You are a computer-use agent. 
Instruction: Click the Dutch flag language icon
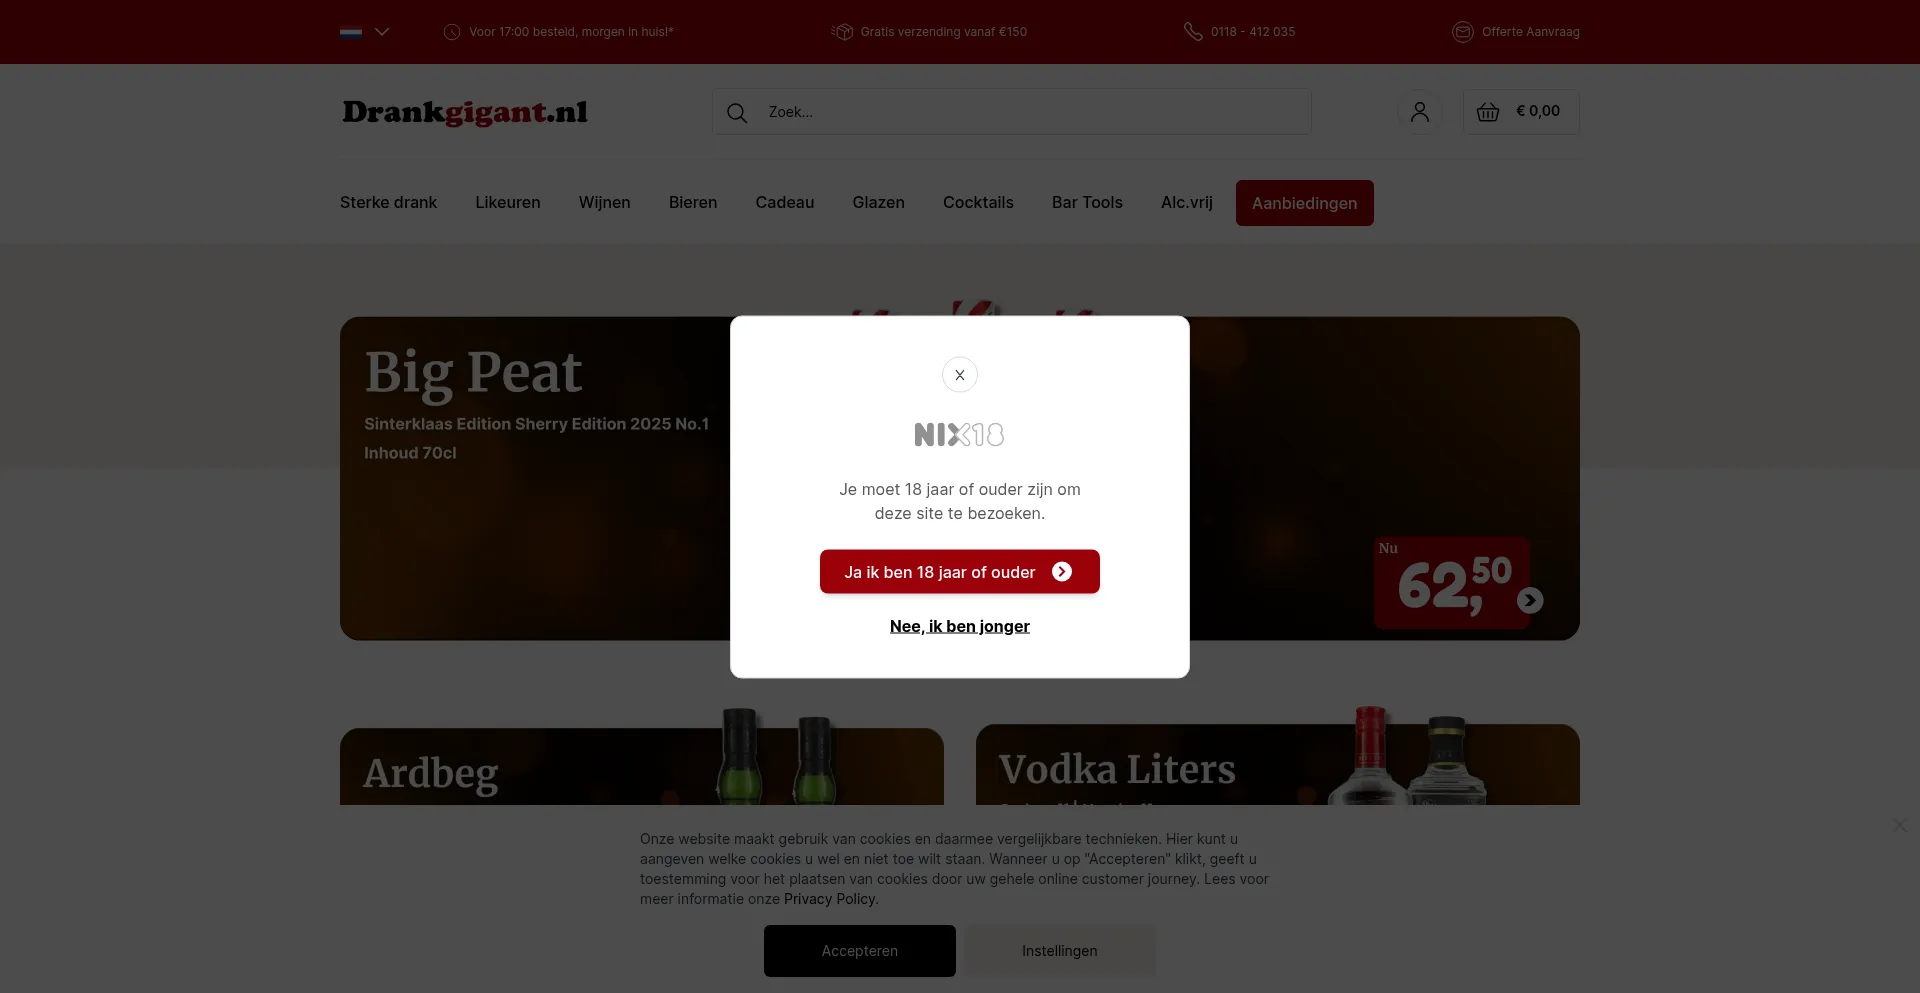(x=351, y=32)
